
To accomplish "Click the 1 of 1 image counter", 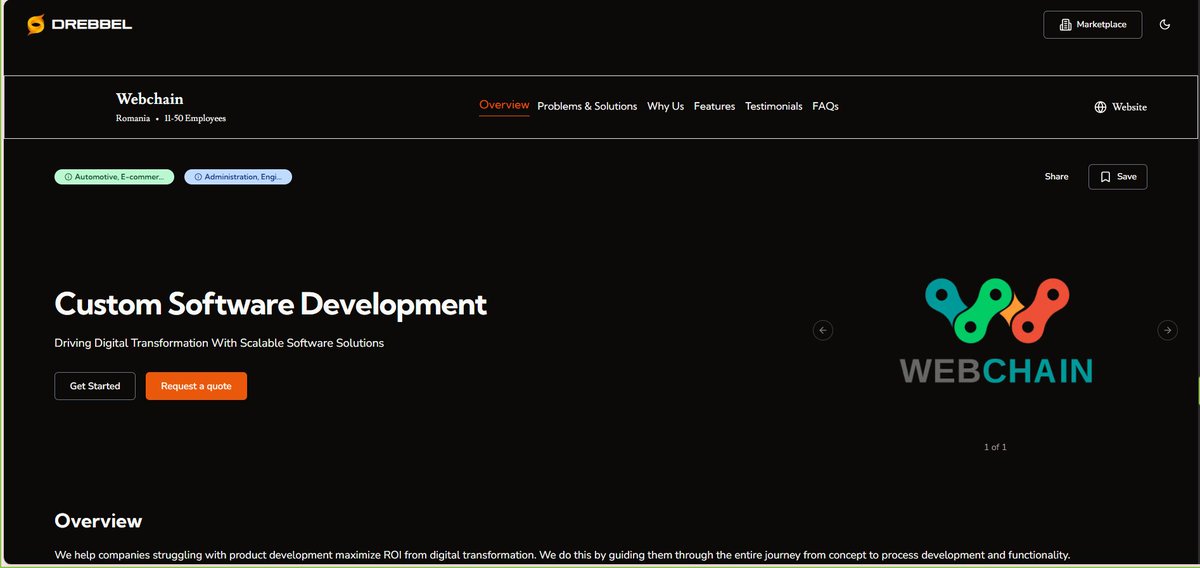I will click(995, 447).
